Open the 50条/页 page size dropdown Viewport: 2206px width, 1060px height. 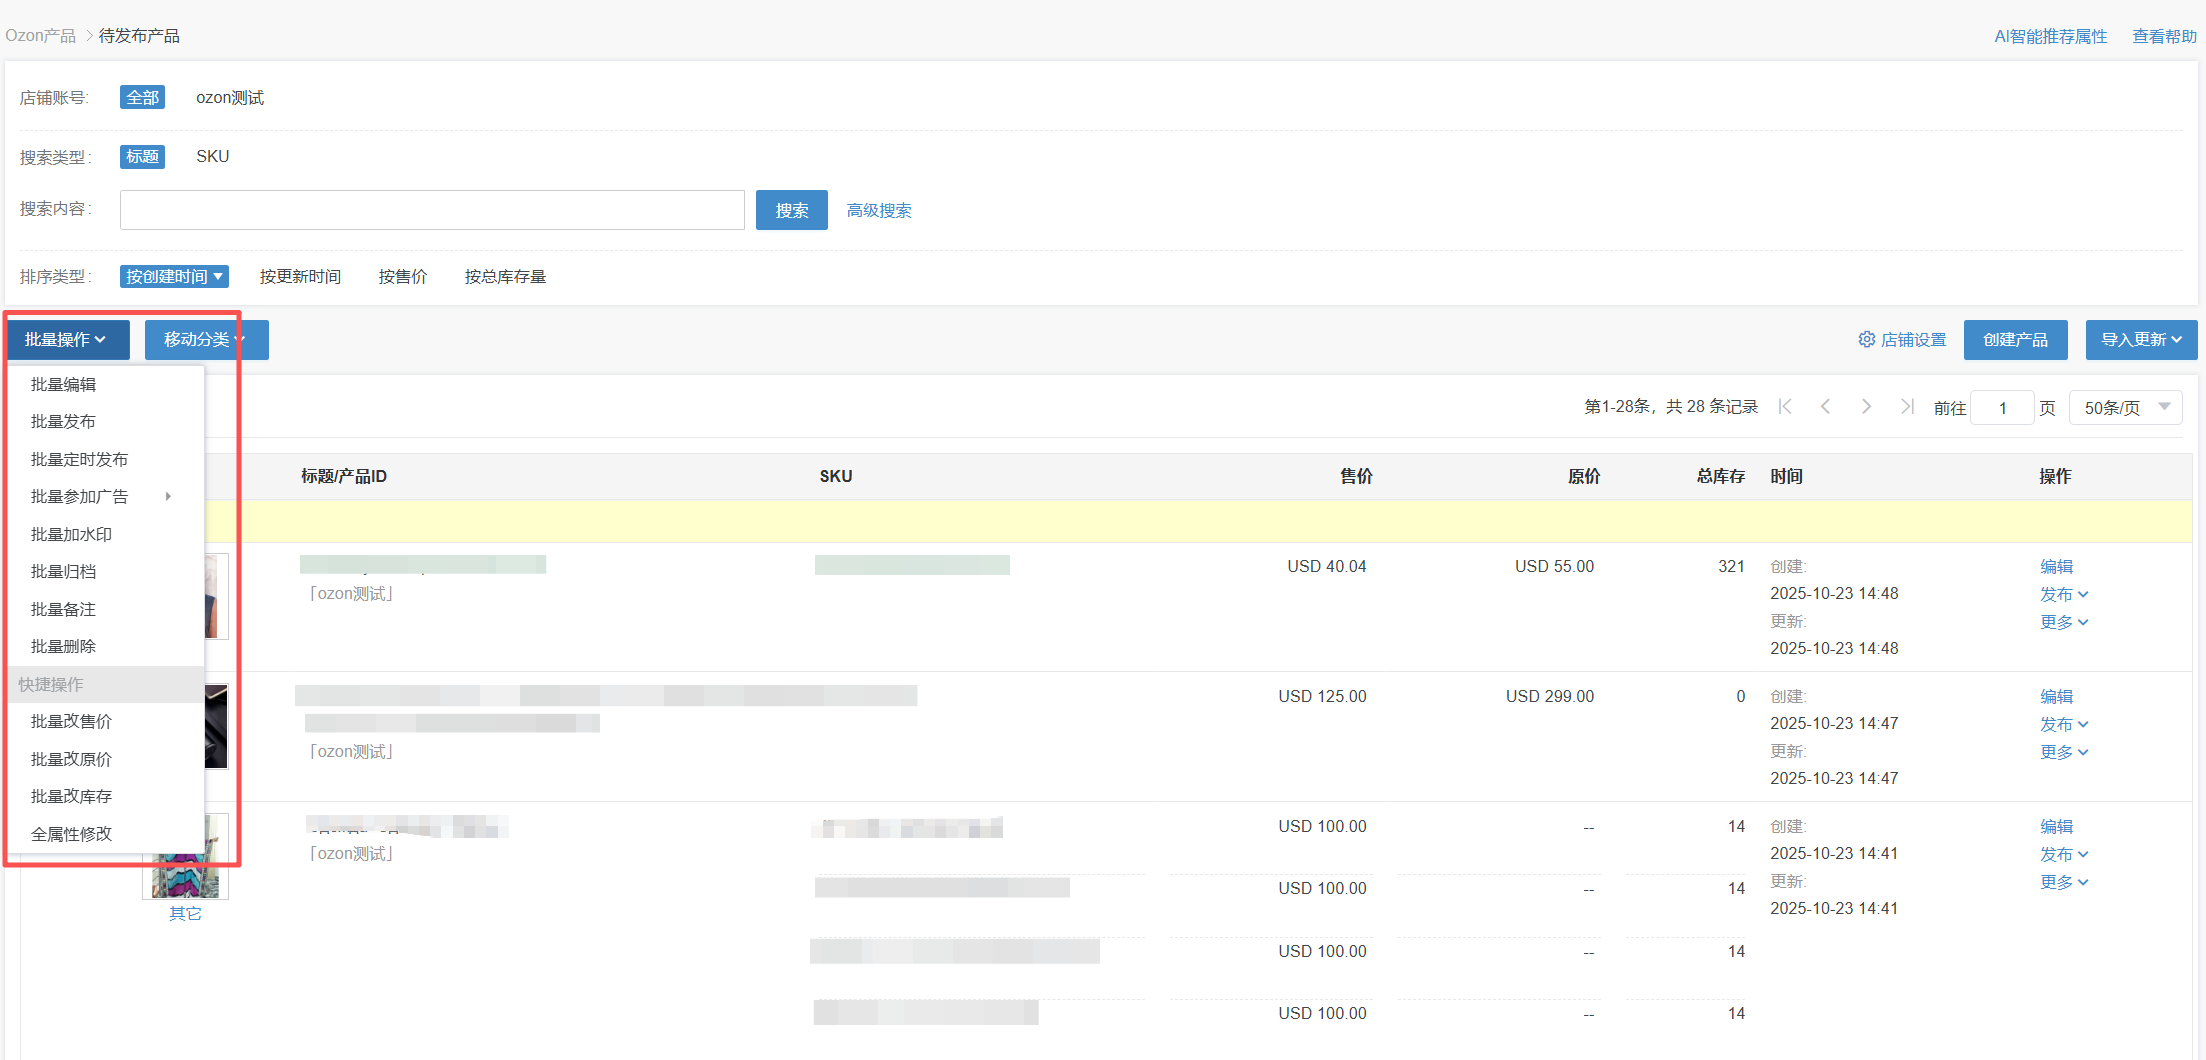coord(2125,408)
